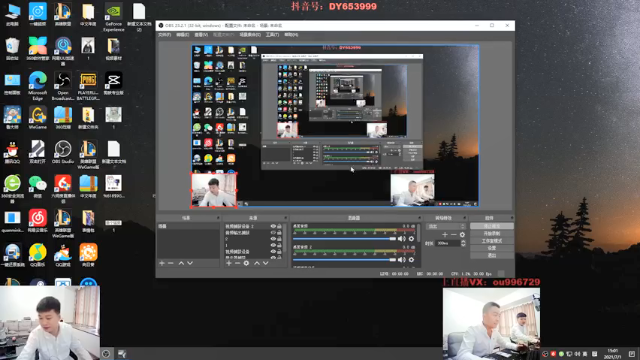The image size is (640, 360).
Task: Move selected source down in Sources panel
Action: tap(265, 263)
